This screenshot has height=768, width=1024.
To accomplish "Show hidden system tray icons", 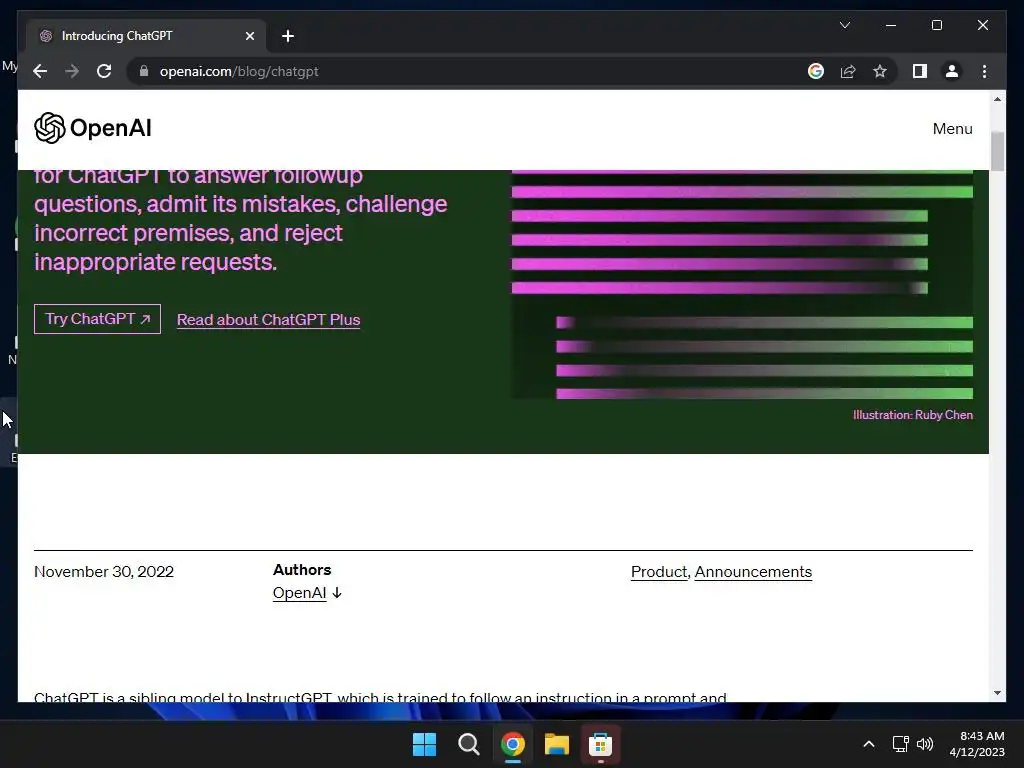I will tap(869, 744).
